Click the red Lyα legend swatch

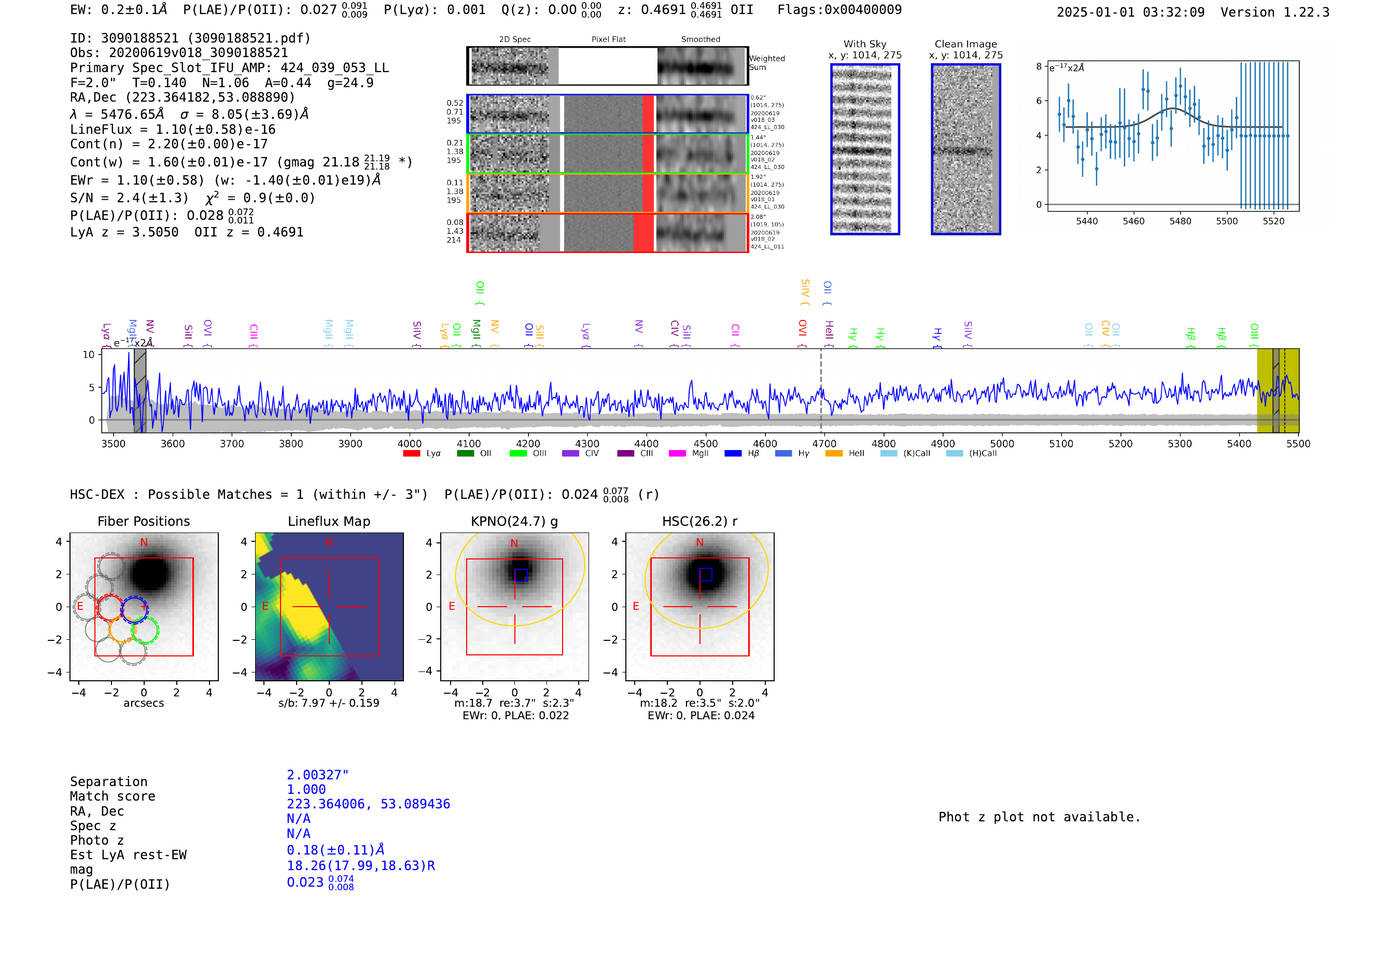411,454
